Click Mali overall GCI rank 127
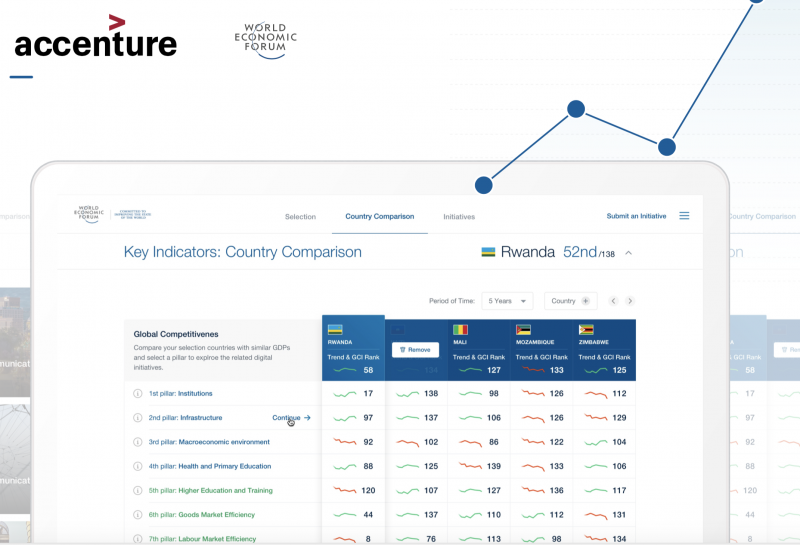This screenshot has width=800, height=545. point(493,370)
